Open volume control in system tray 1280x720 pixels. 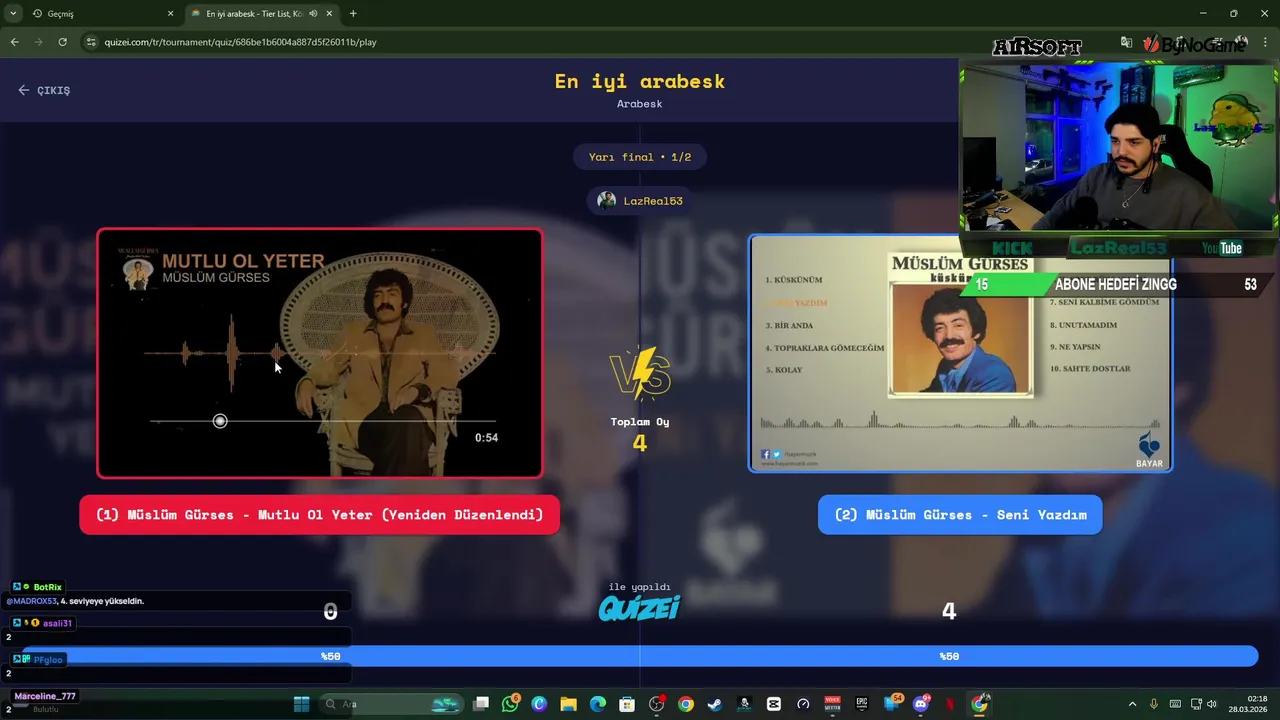pyautogui.click(x=1212, y=704)
